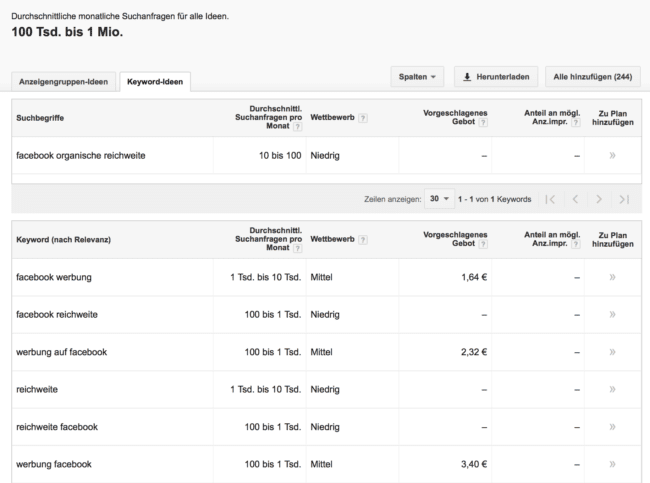650x483 pixels.
Task: Switch to Anzeigengruppen-Ideen tab
Action: 63,82
